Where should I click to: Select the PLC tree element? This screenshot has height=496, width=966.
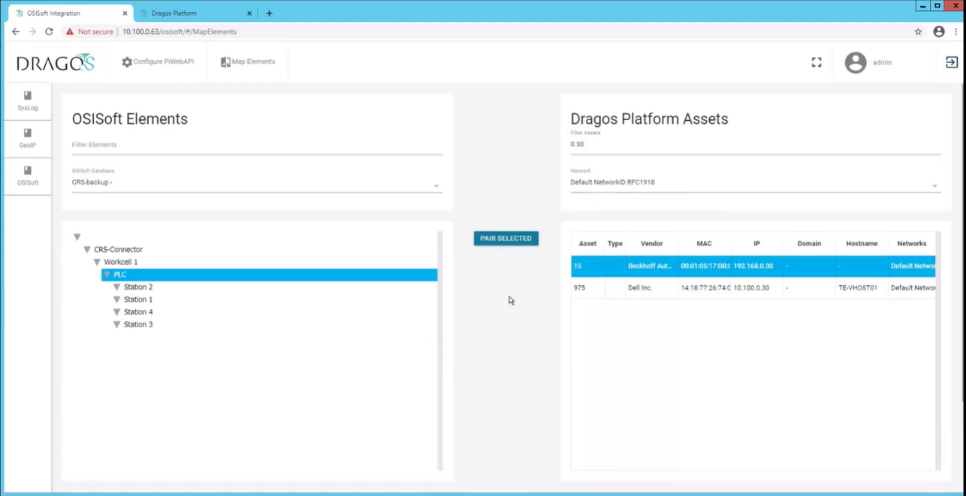(269, 274)
